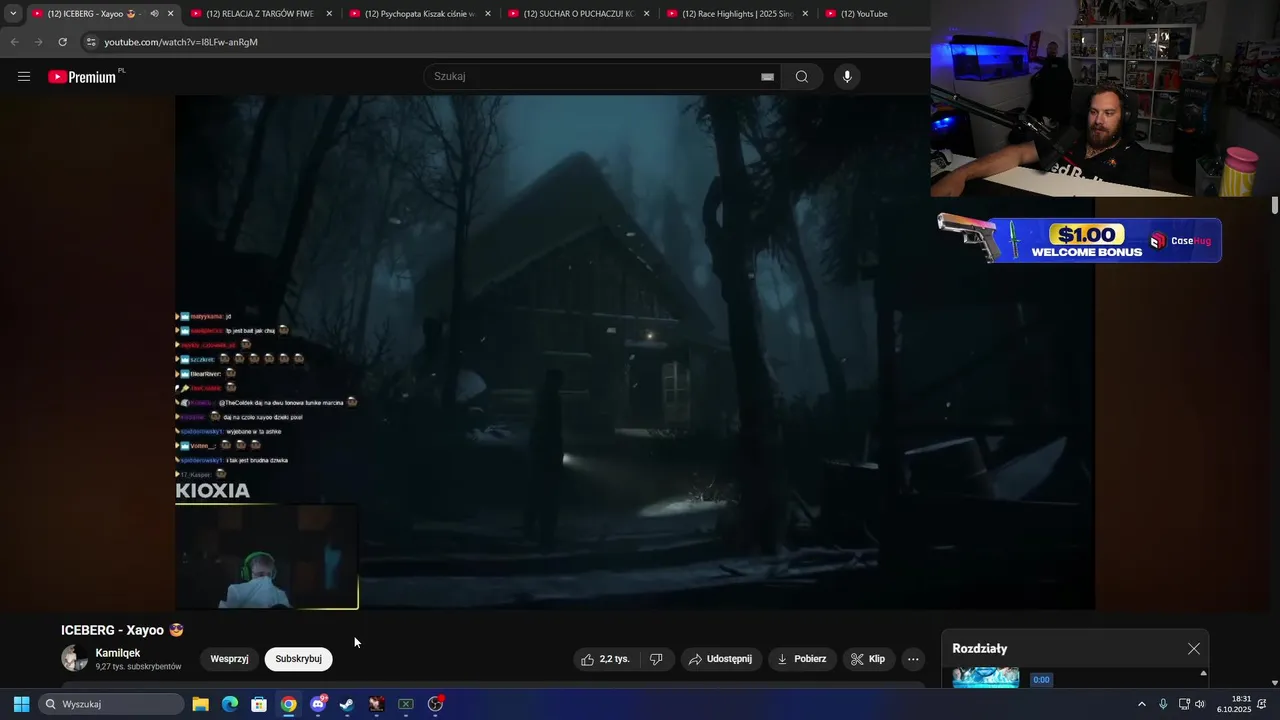Select first chapter thumbnail at 0:00

pos(986,678)
